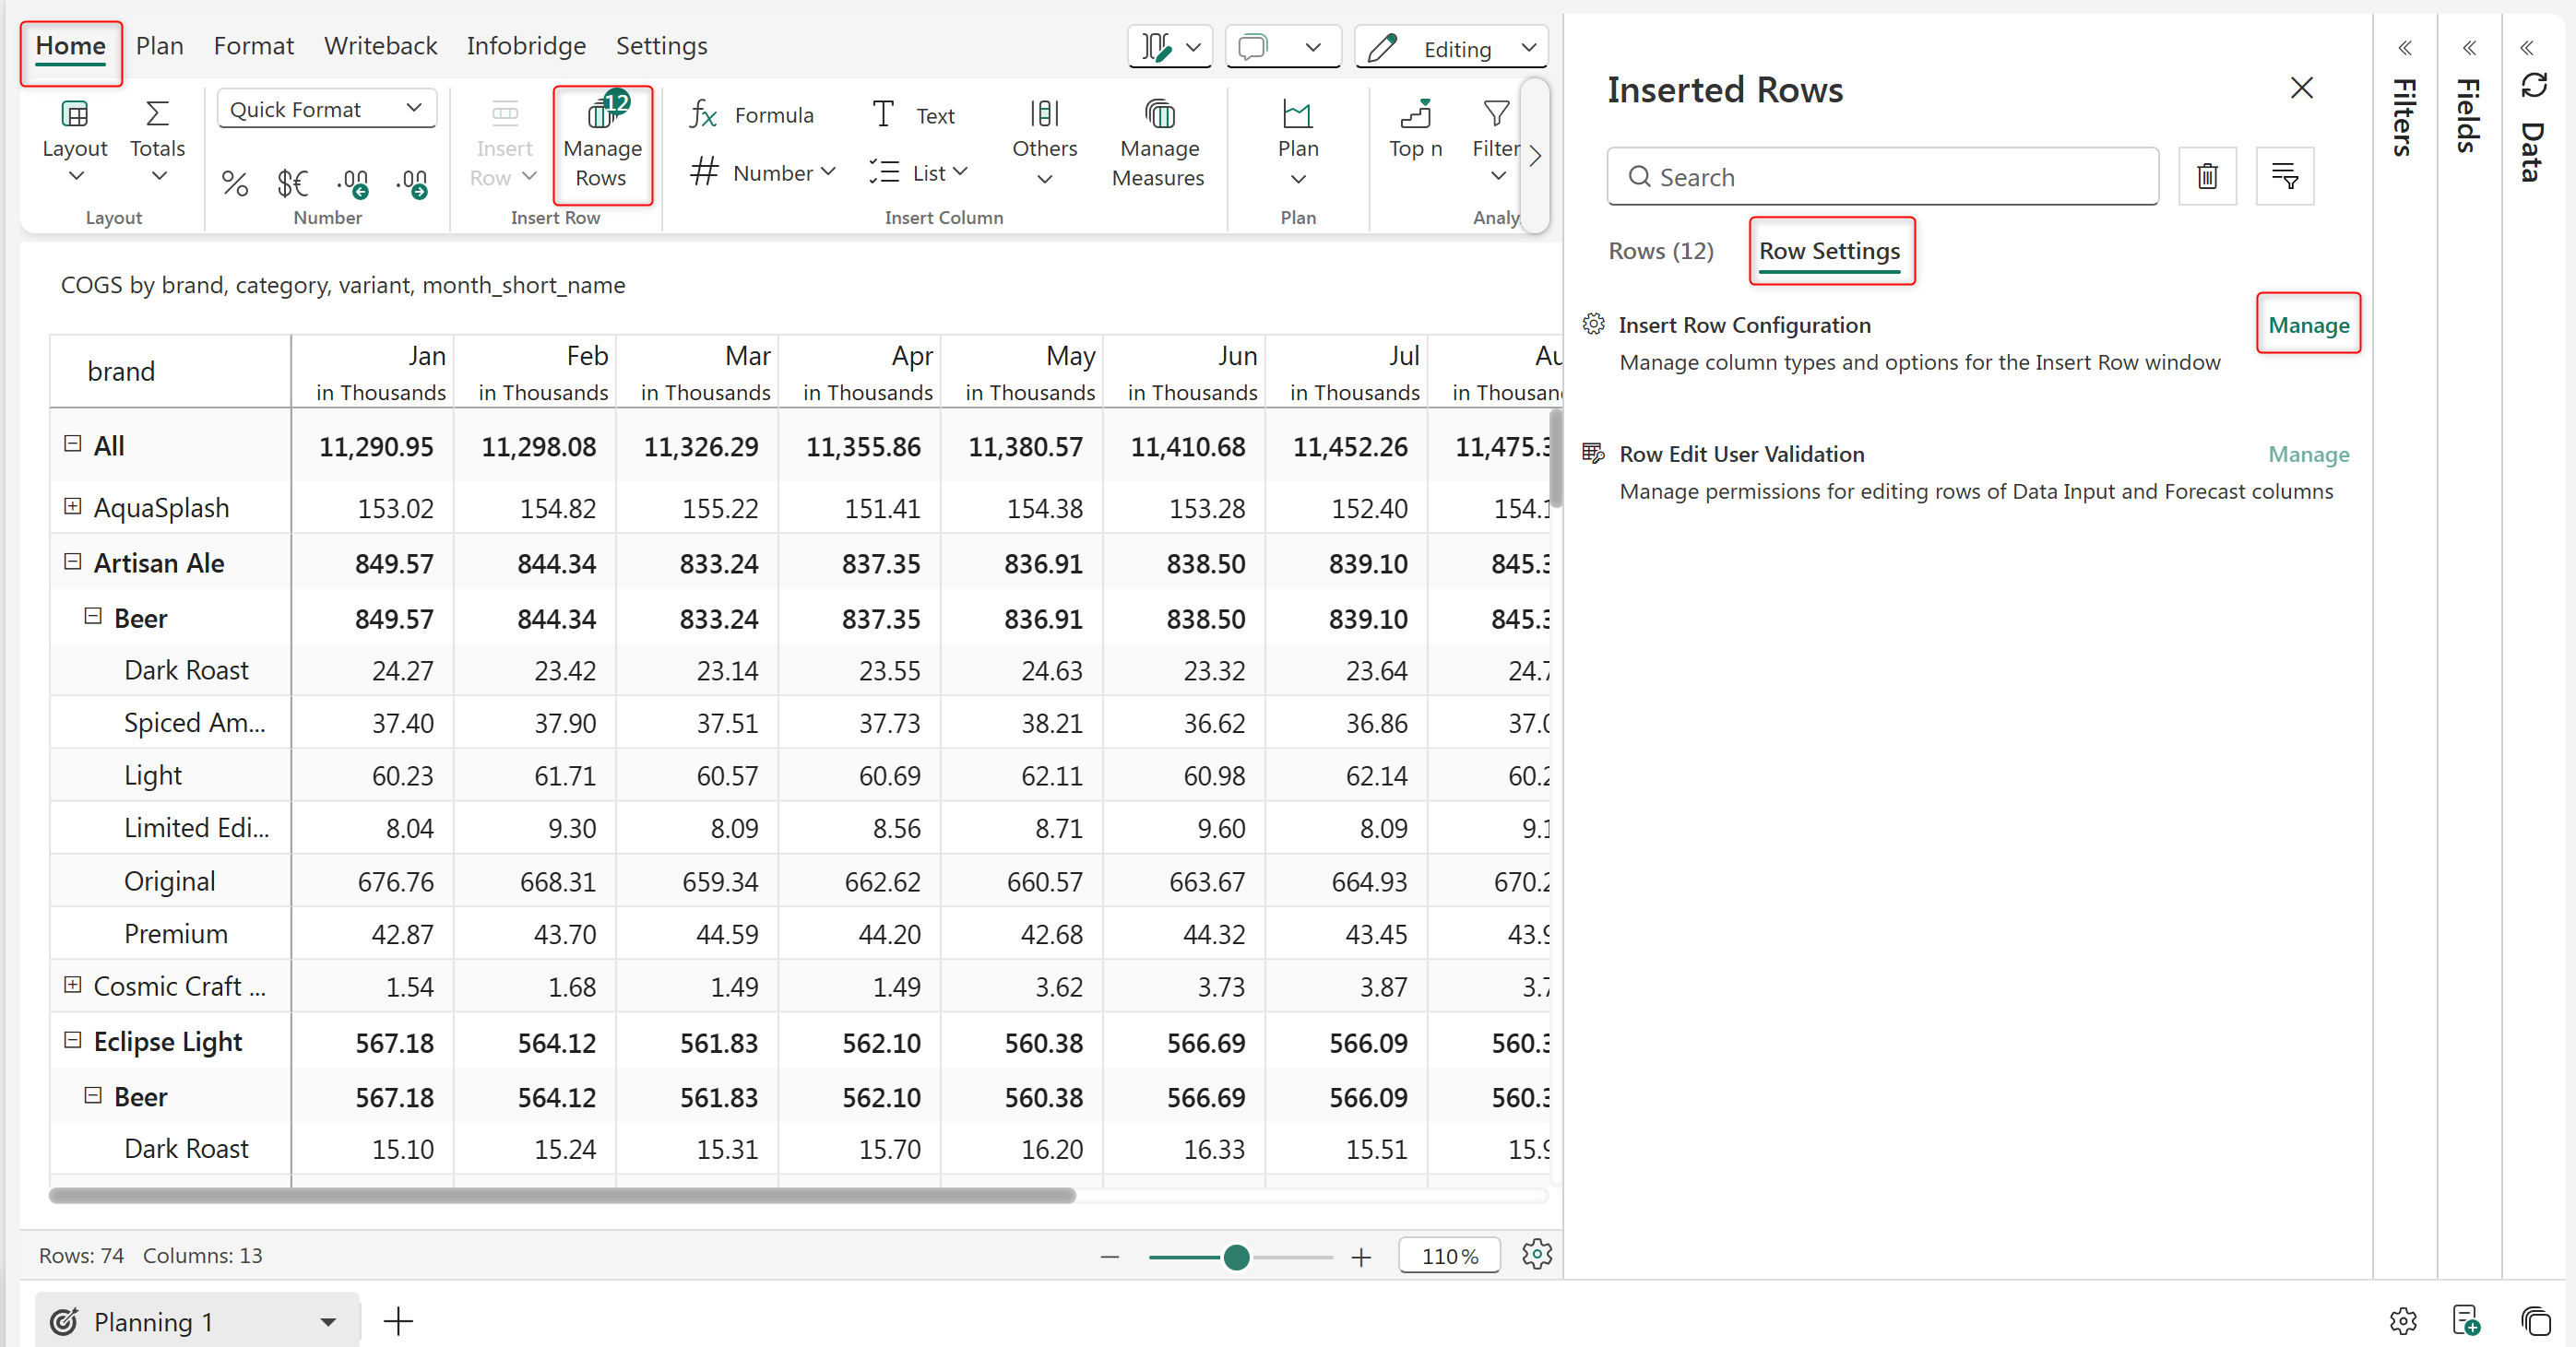Open the Quick Format dropdown
The height and width of the screenshot is (1347, 2576).
[326, 109]
